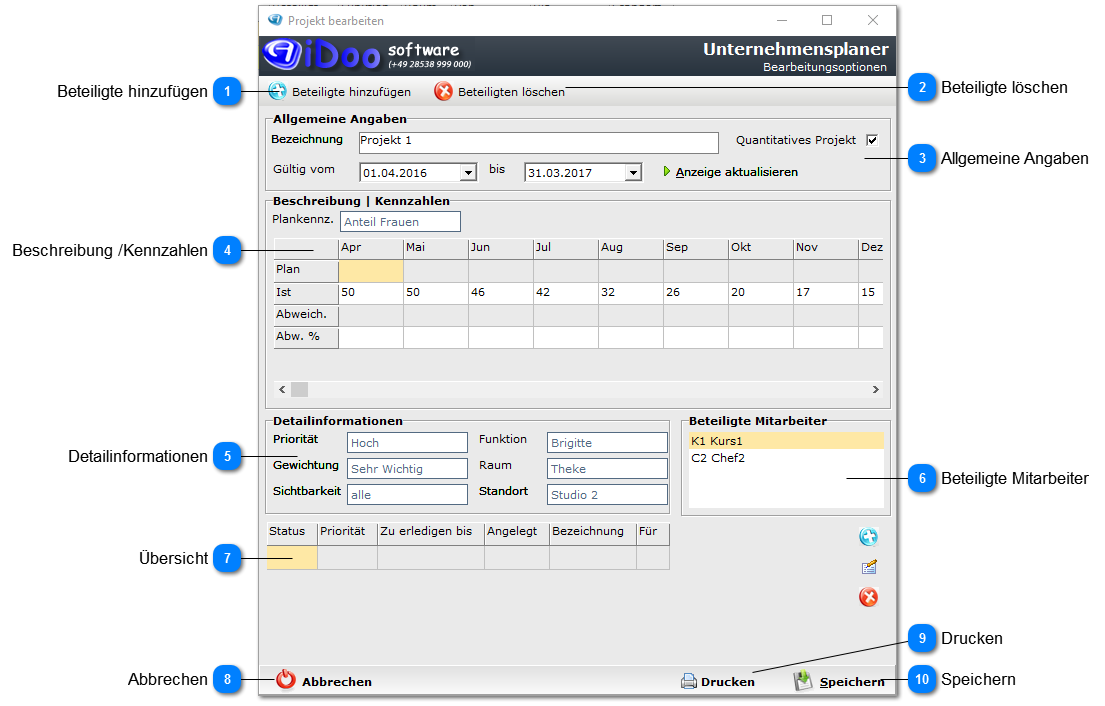Close the Projekt bearbeiten window
The height and width of the screenshot is (706, 1105).
(872, 20)
